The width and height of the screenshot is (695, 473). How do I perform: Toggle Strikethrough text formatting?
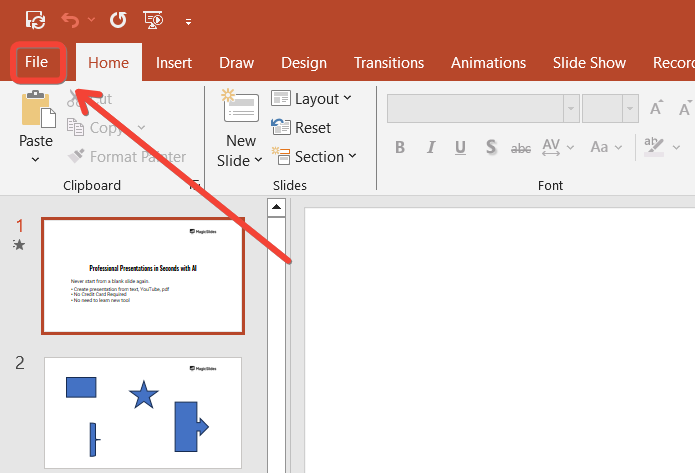[520, 148]
